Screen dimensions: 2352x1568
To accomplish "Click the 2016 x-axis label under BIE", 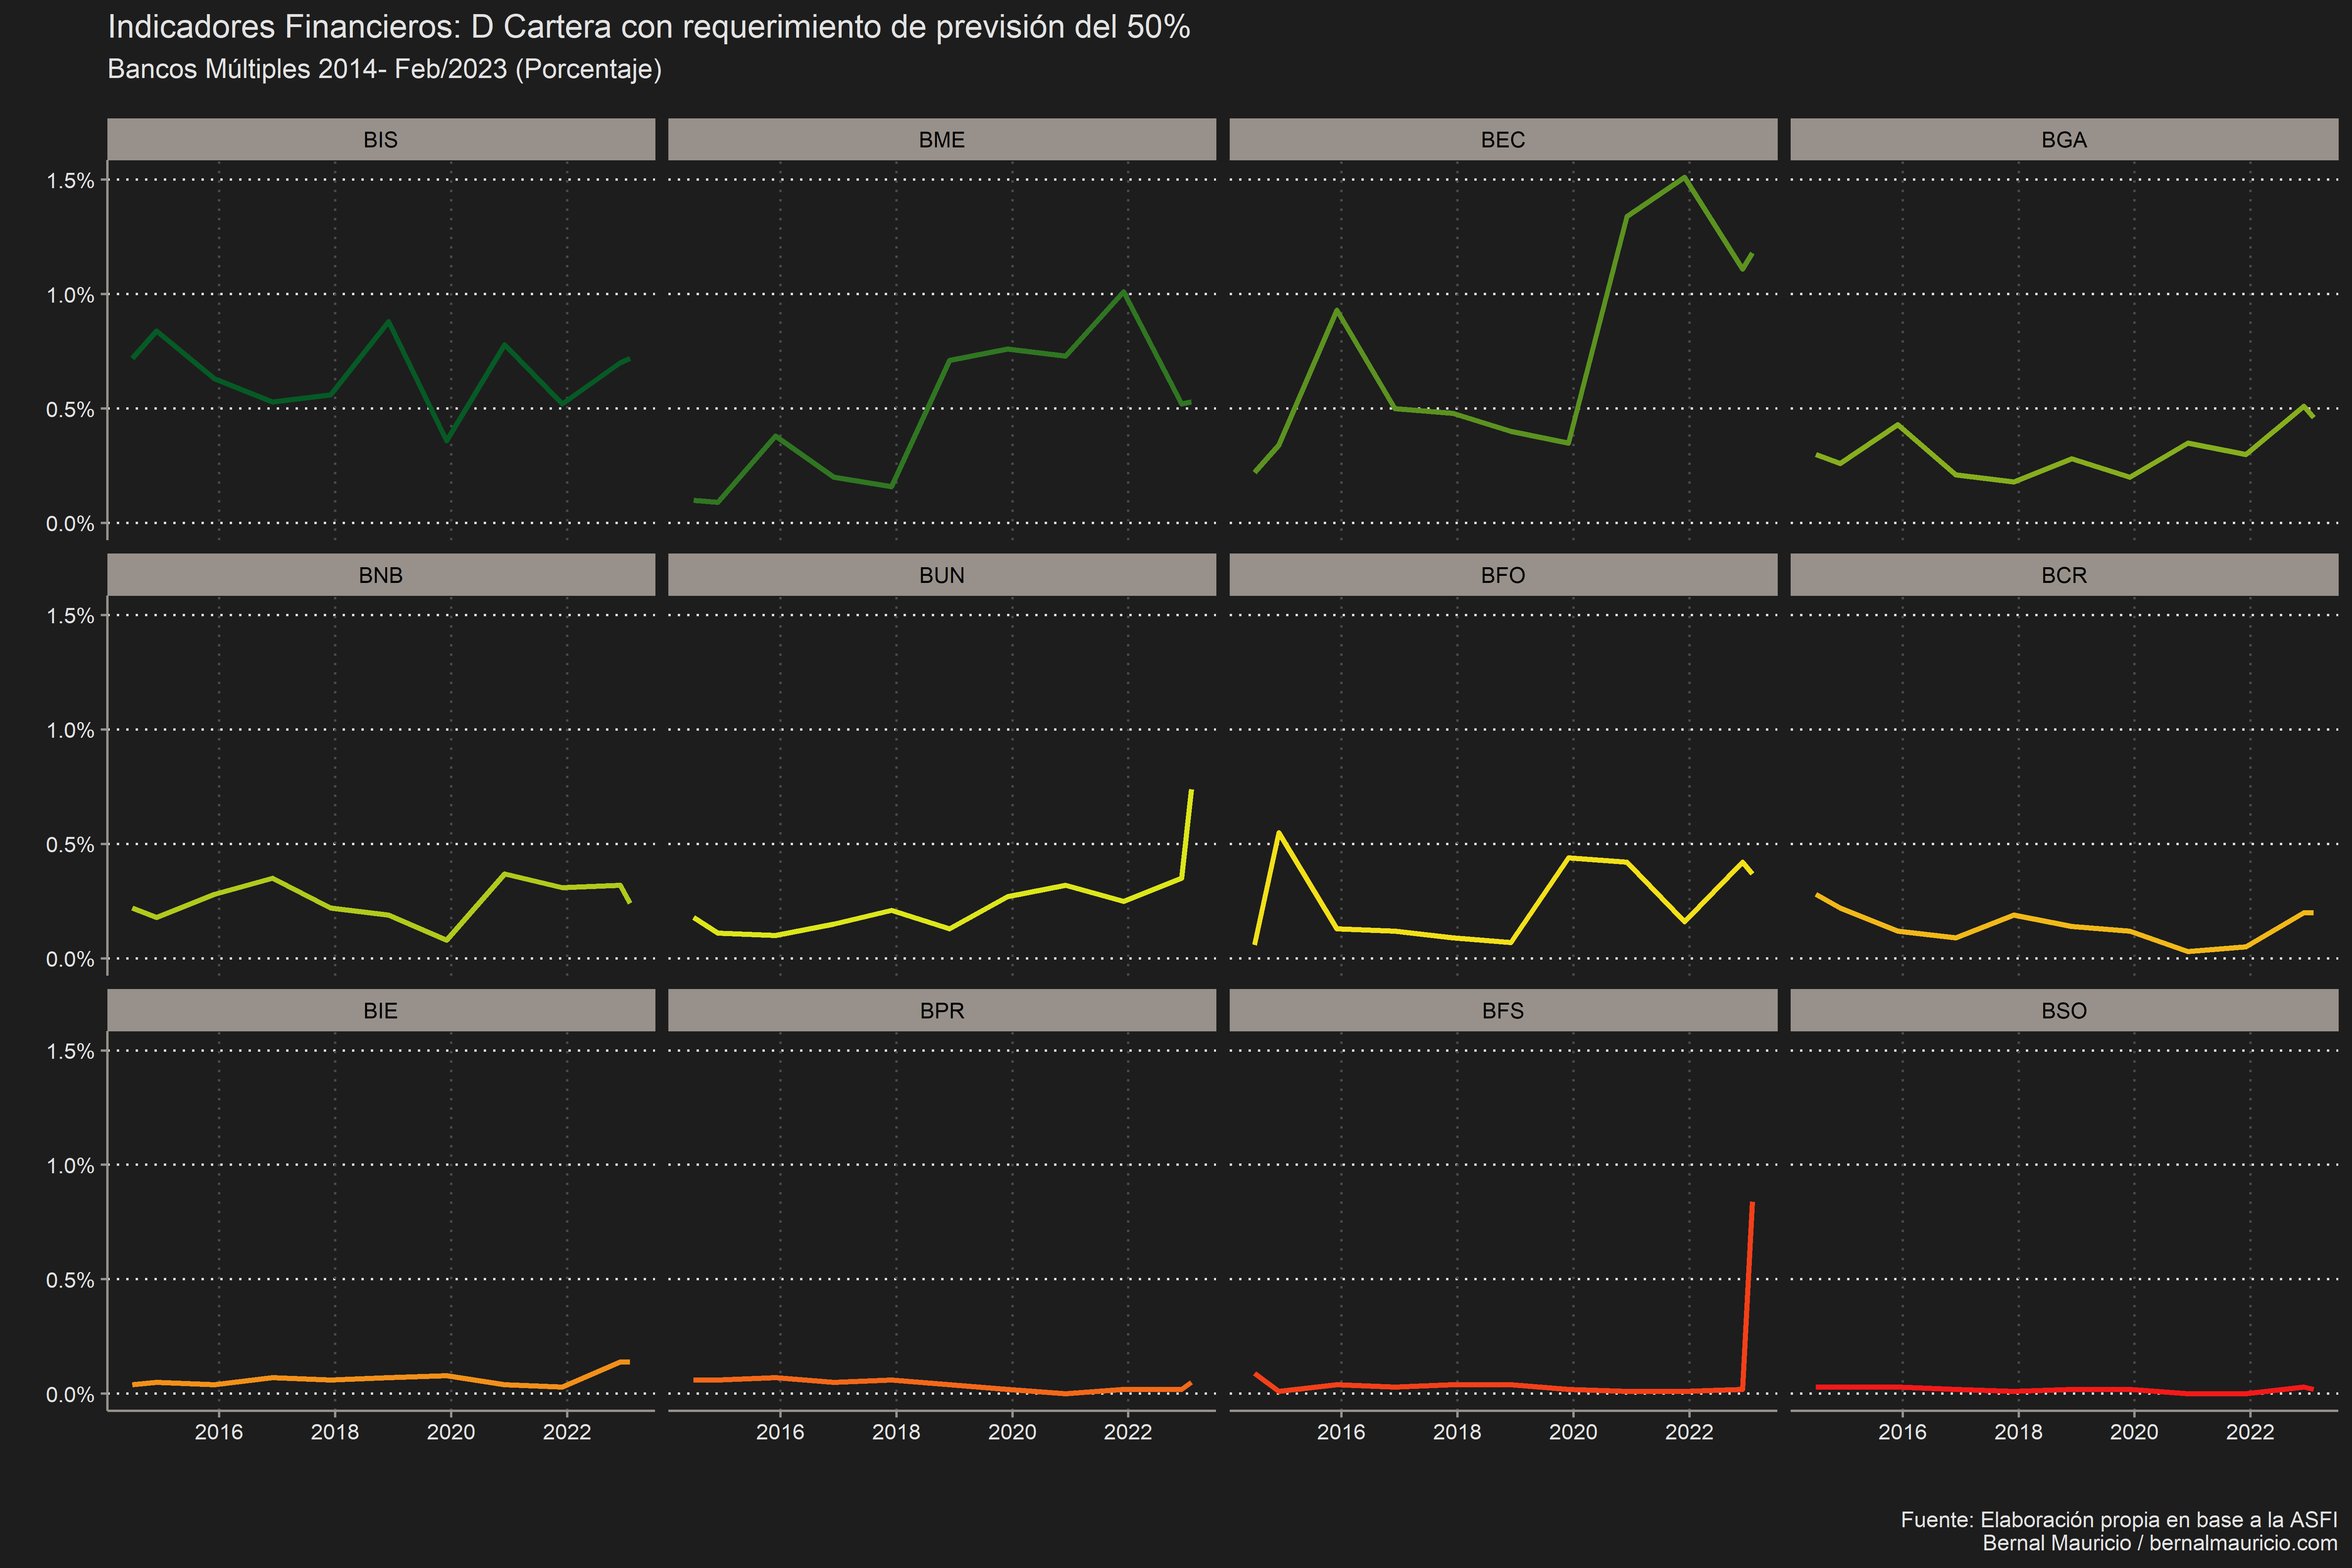I will (x=219, y=1432).
